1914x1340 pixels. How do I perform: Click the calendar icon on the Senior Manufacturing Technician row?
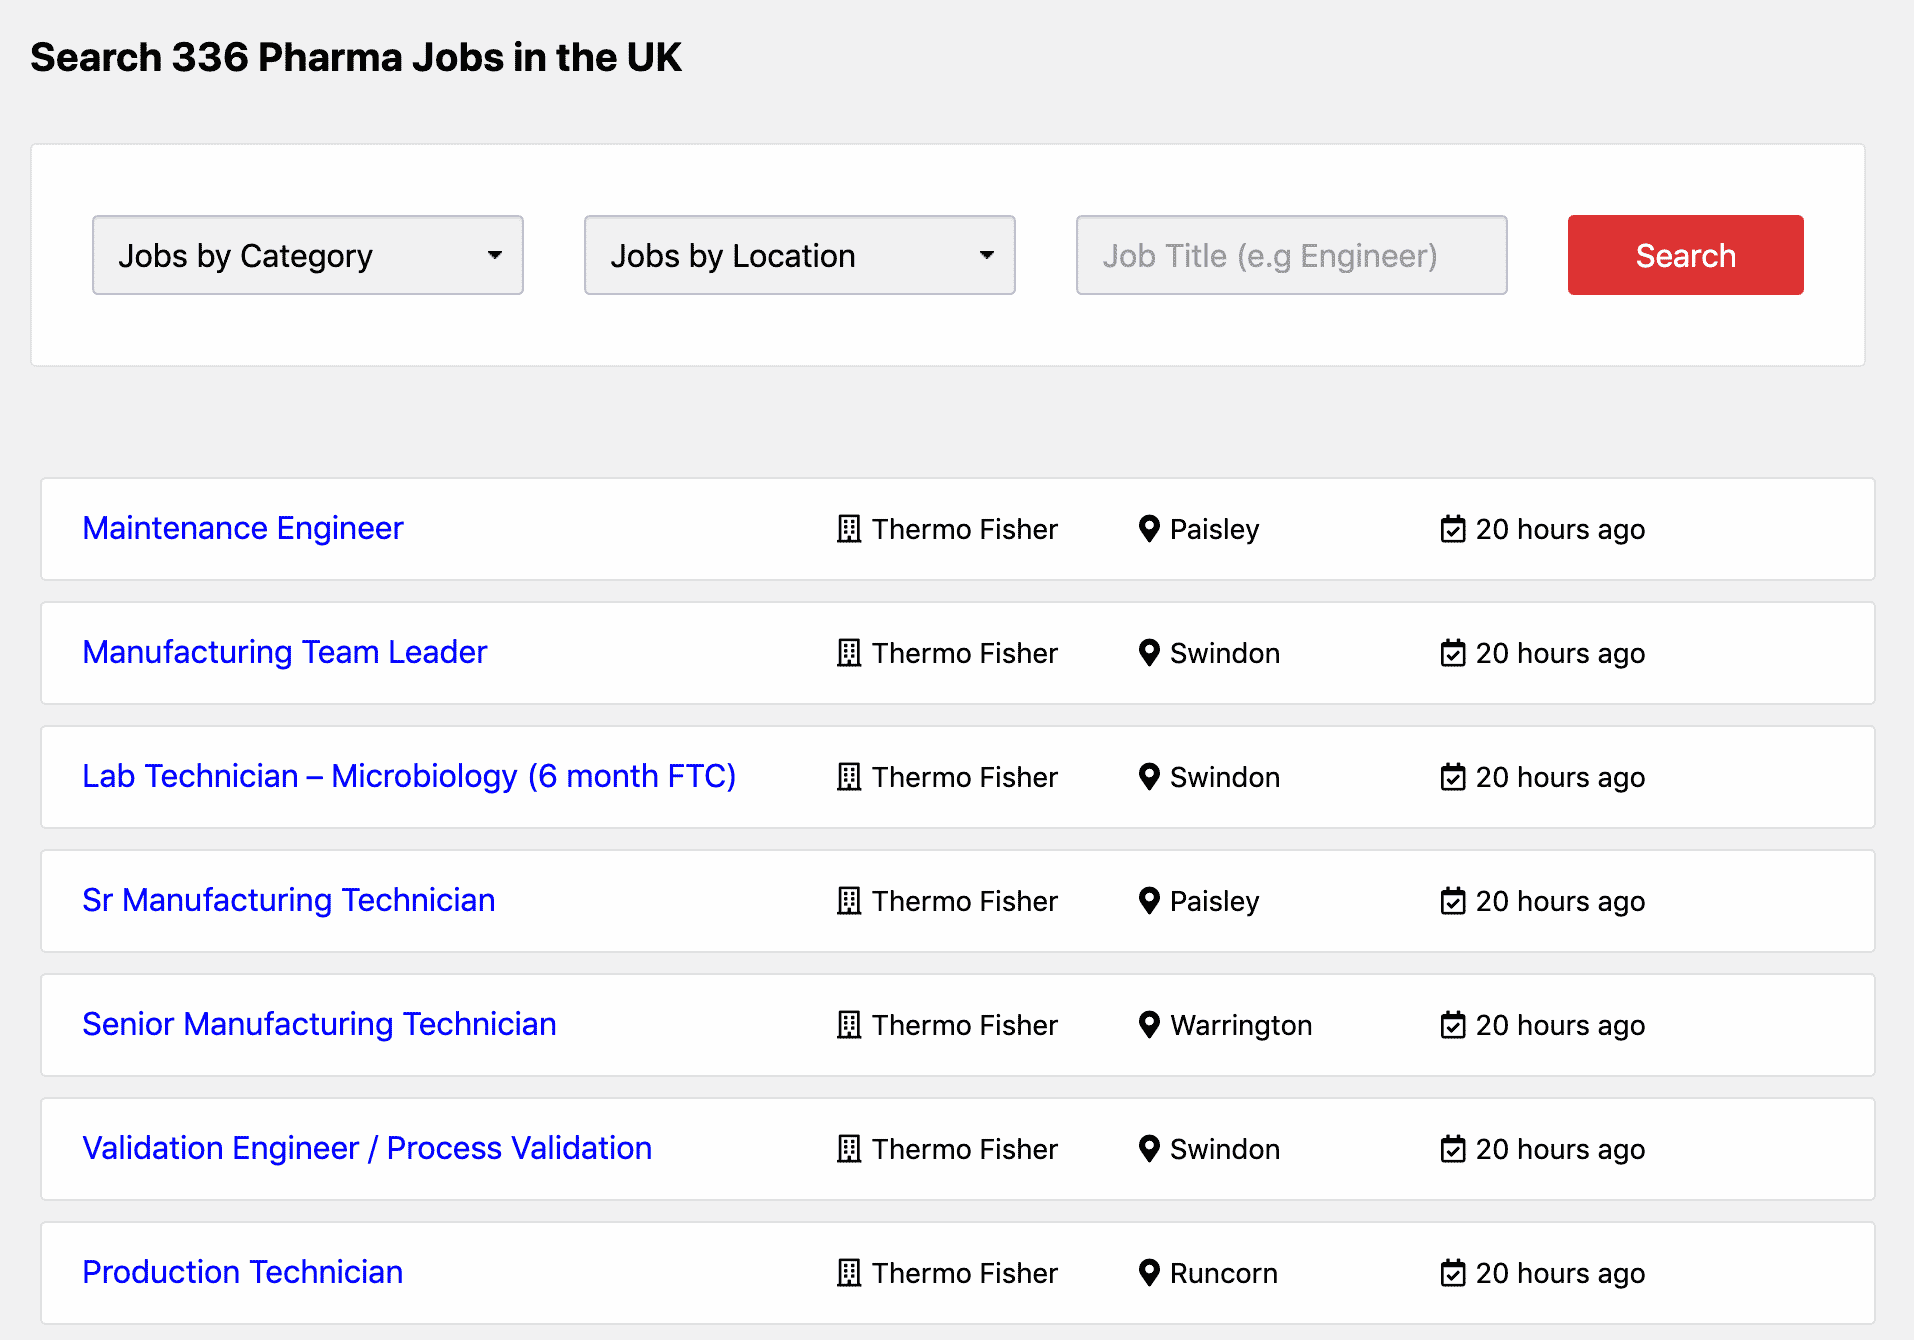pos(1452,1025)
